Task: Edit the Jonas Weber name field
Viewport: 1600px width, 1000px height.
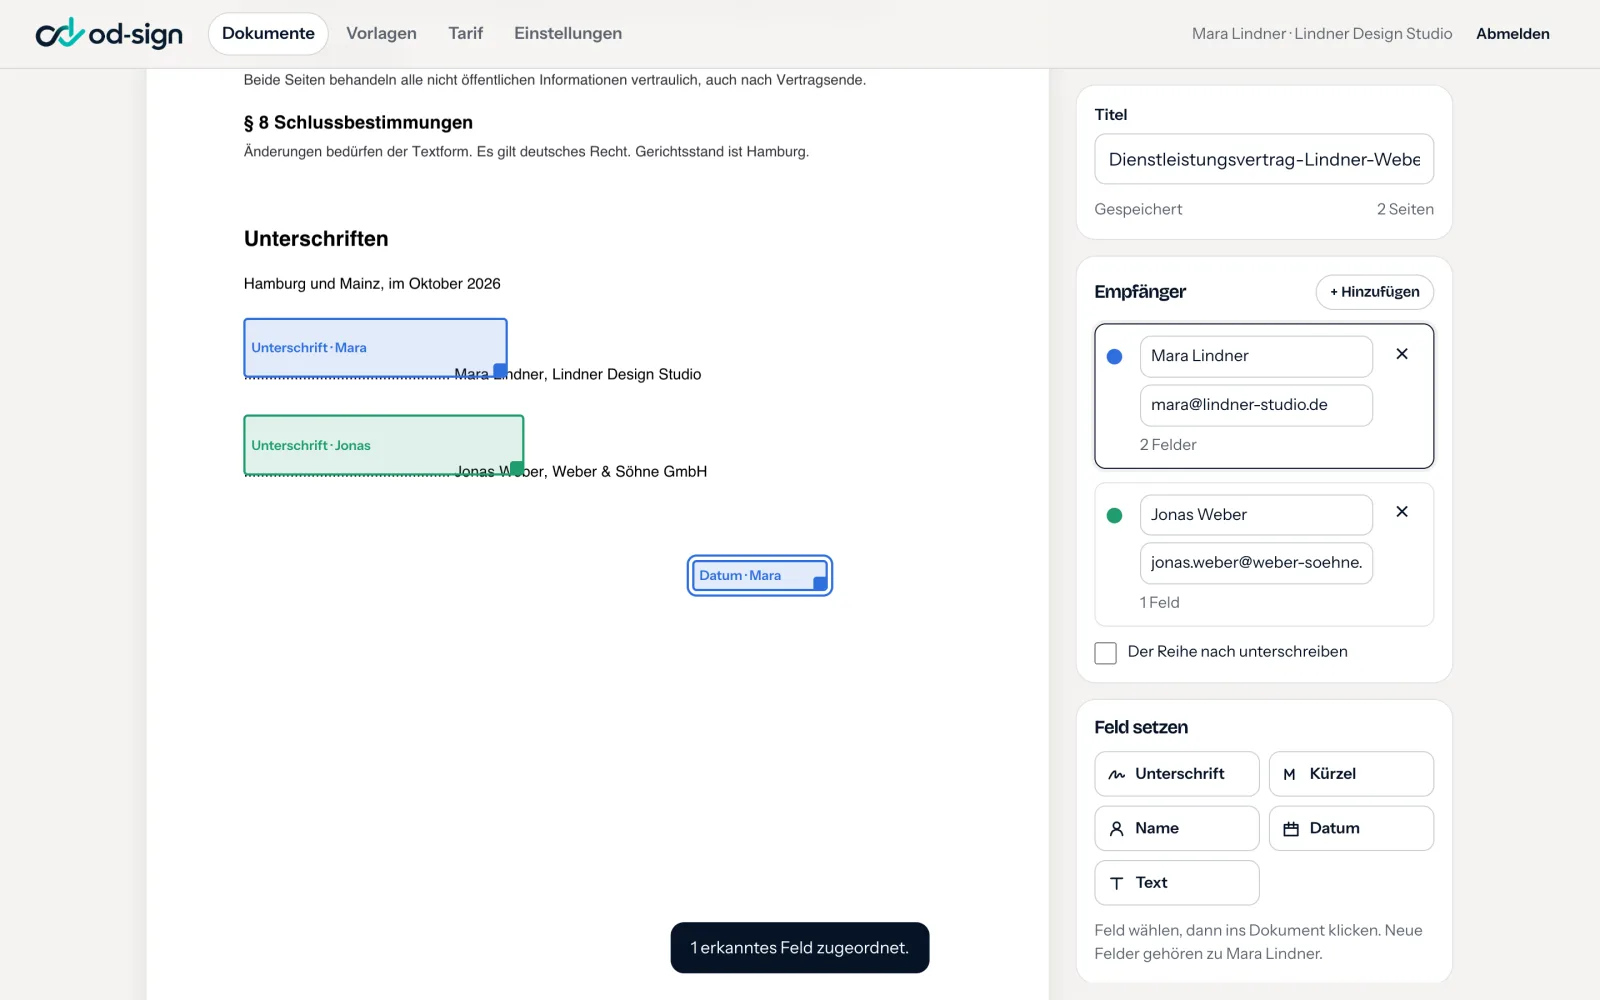Action: coord(1256,515)
